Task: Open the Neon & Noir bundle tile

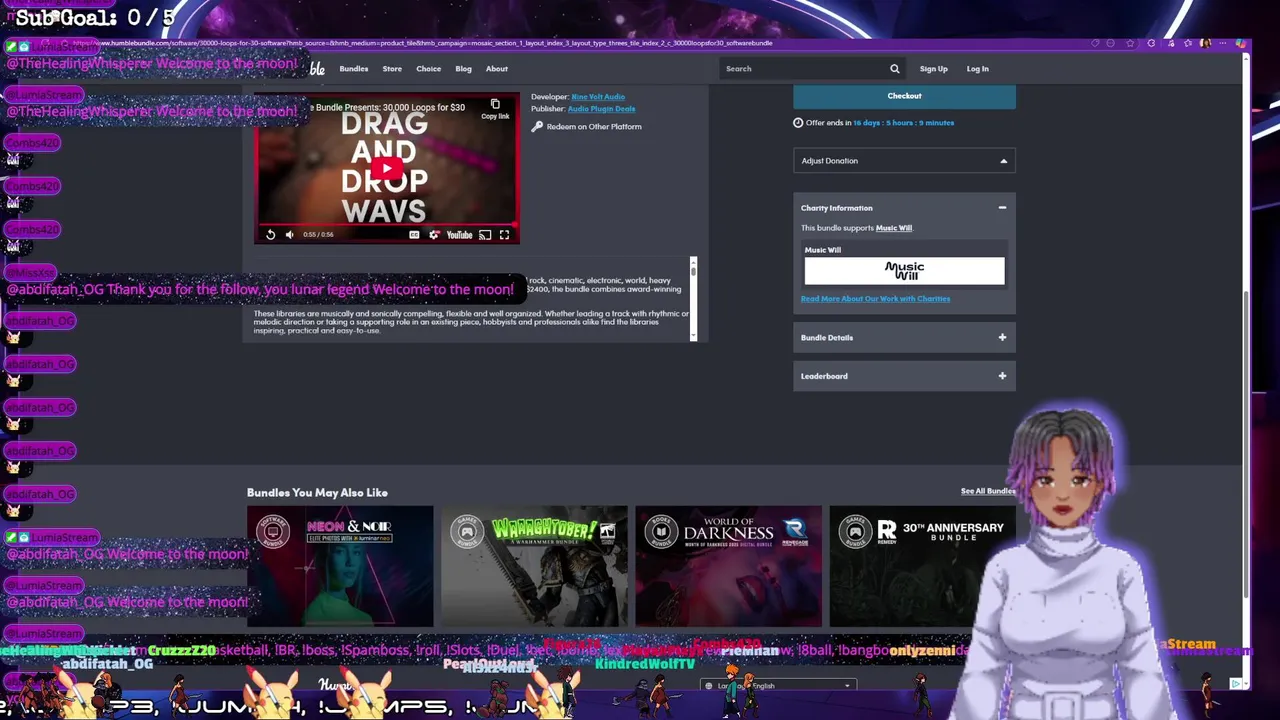Action: tap(340, 566)
